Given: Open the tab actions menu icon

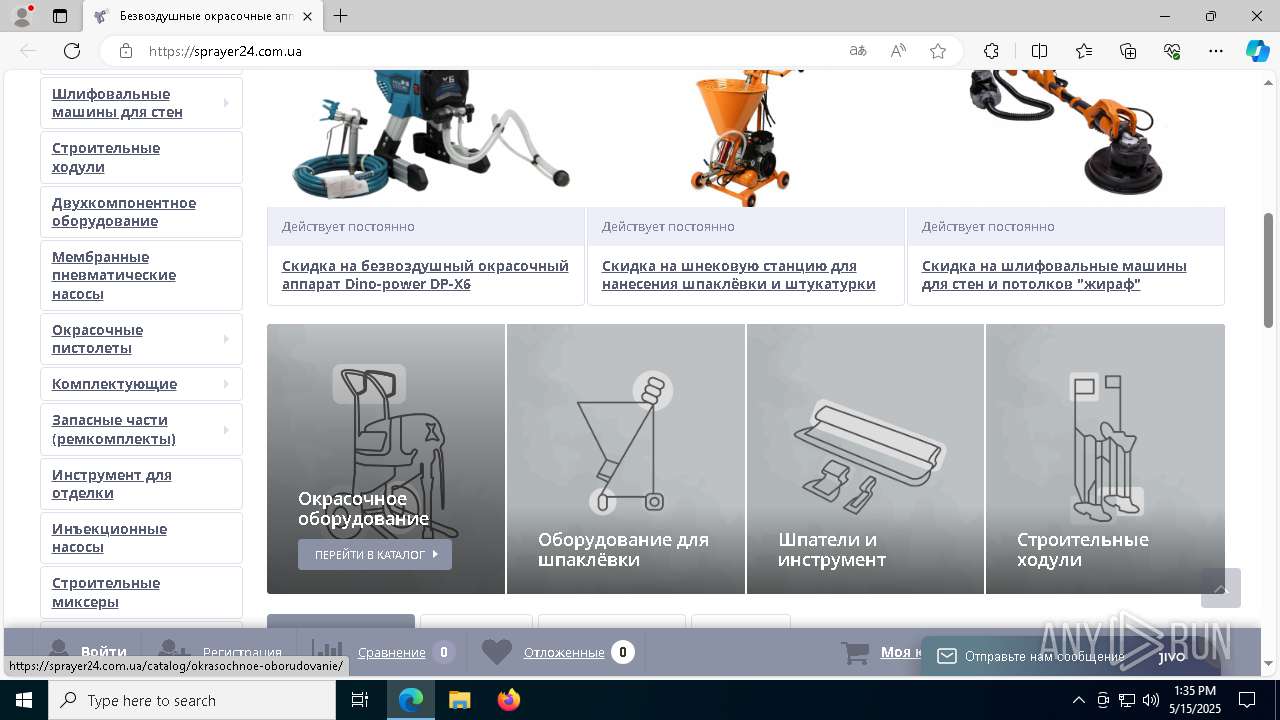Looking at the screenshot, I should (x=60, y=16).
